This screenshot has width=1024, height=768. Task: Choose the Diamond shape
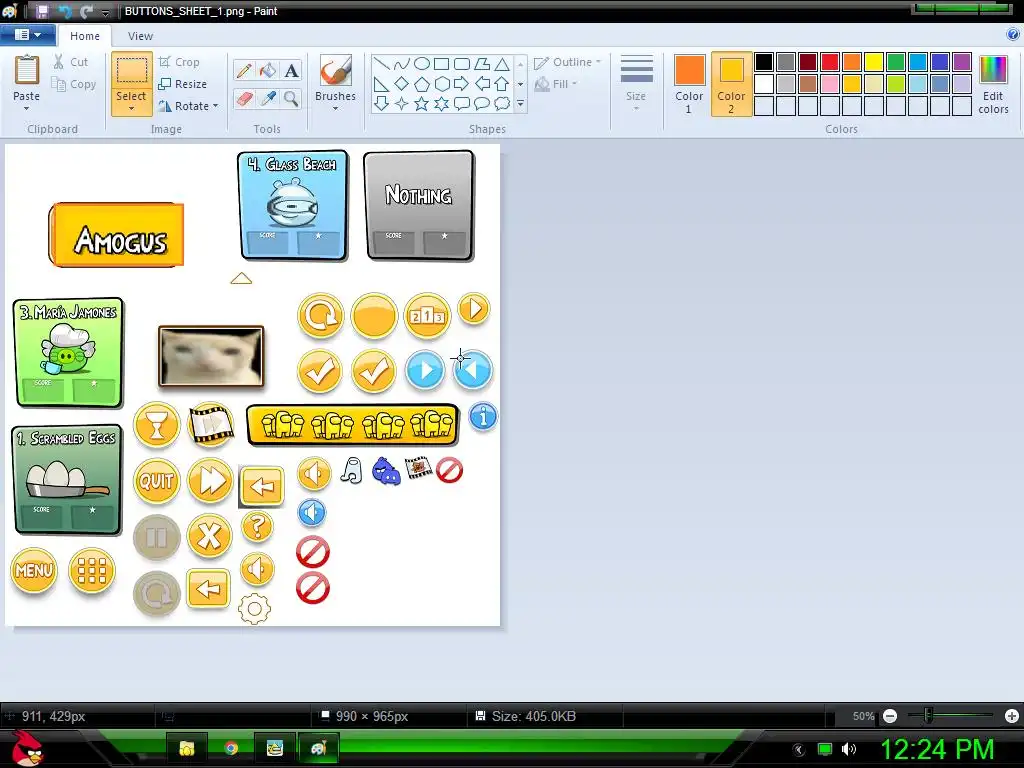pos(402,84)
